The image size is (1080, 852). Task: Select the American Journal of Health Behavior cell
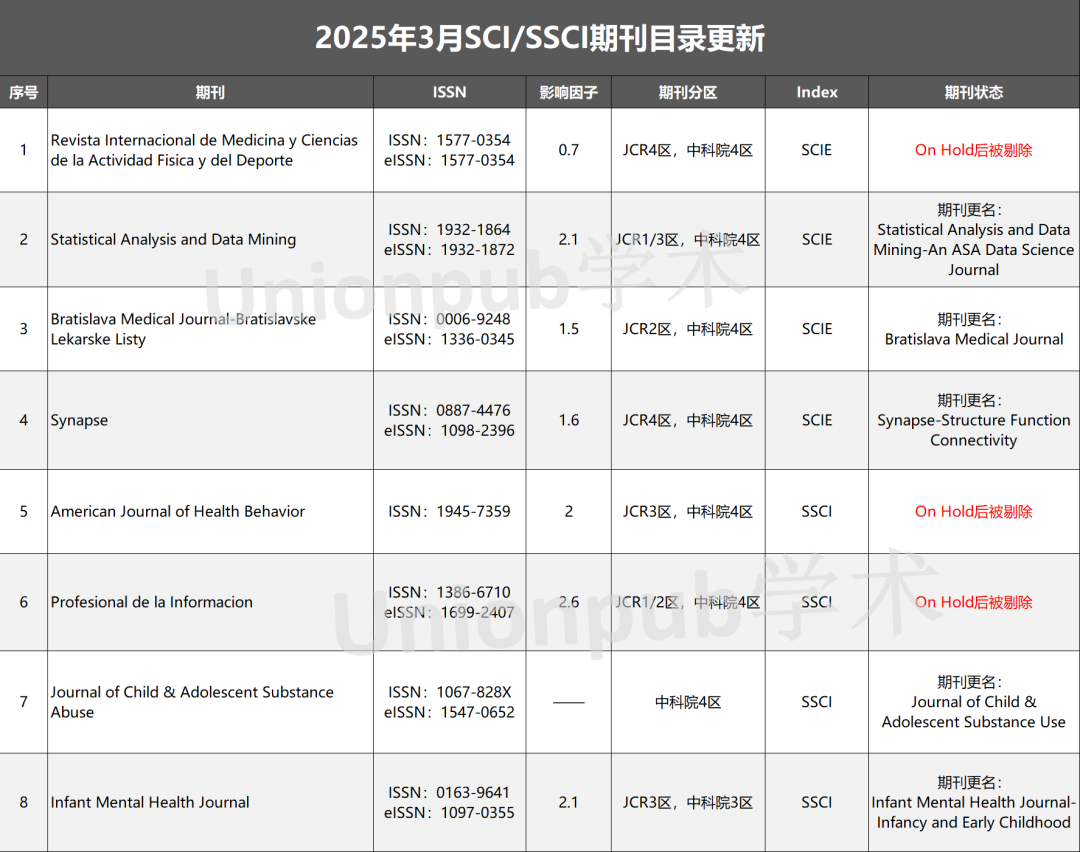click(x=210, y=512)
